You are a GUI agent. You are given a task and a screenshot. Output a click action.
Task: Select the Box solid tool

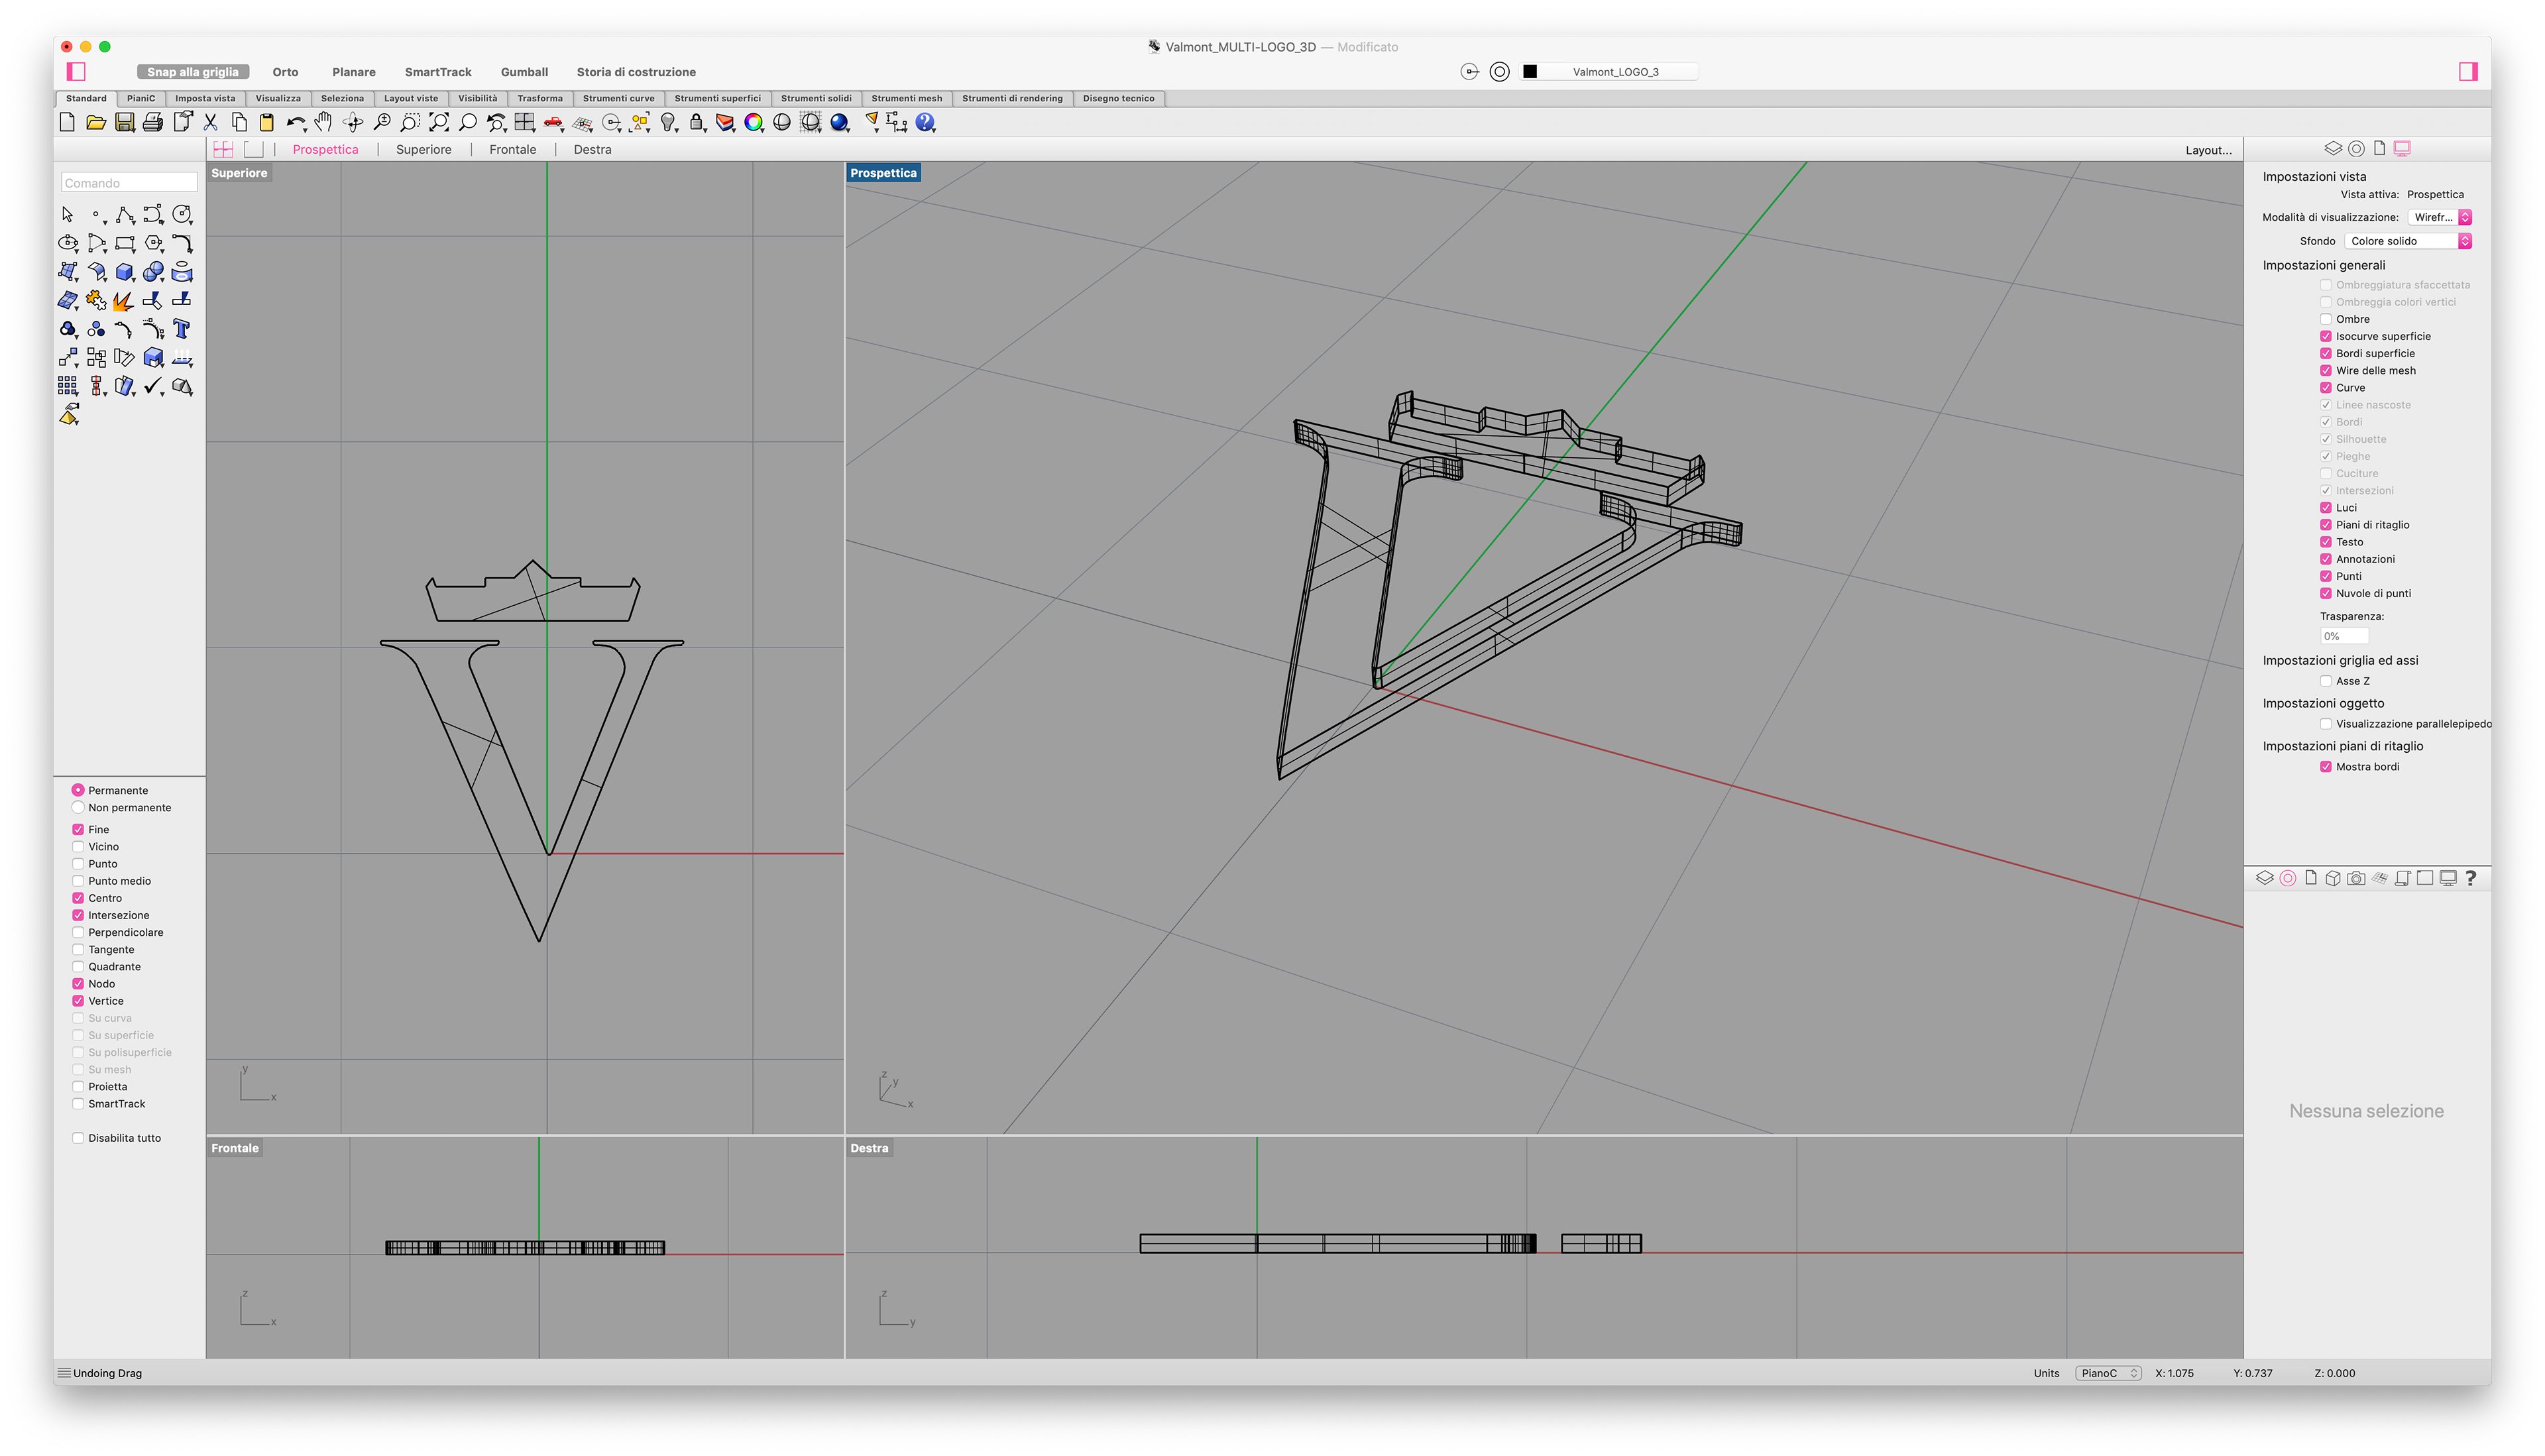[x=124, y=272]
